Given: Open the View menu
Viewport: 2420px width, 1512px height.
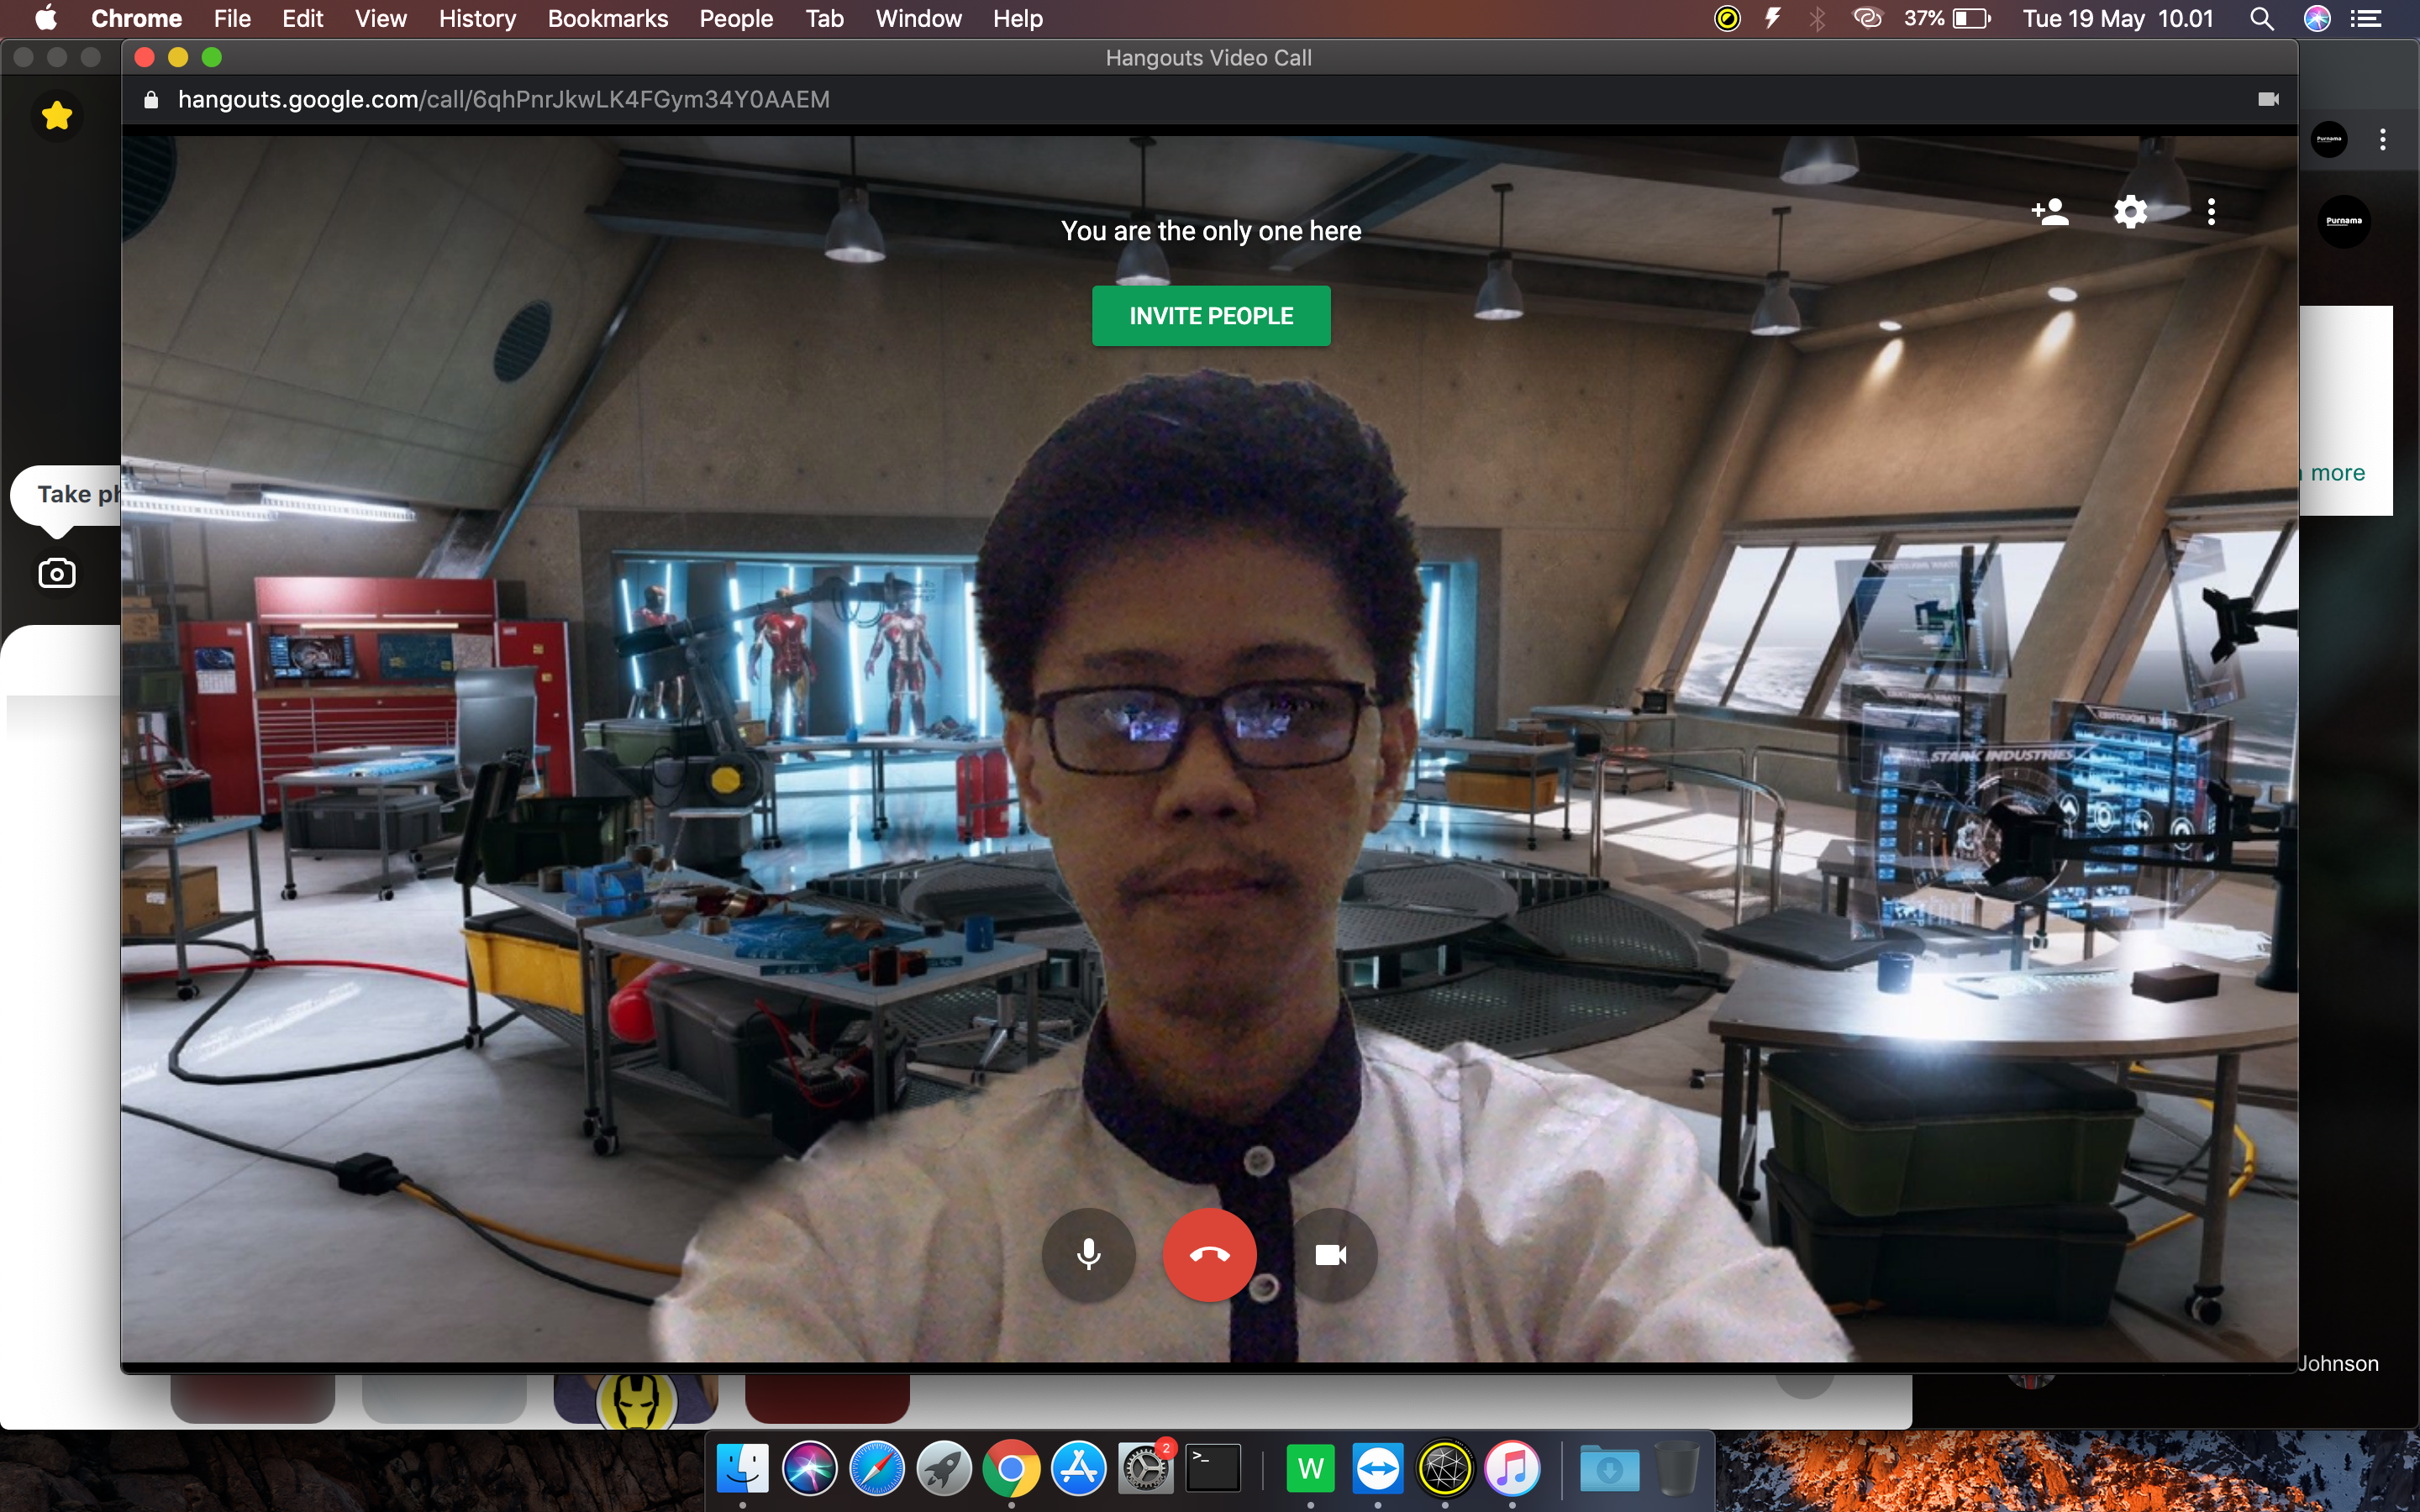Looking at the screenshot, I should [x=381, y=18].
